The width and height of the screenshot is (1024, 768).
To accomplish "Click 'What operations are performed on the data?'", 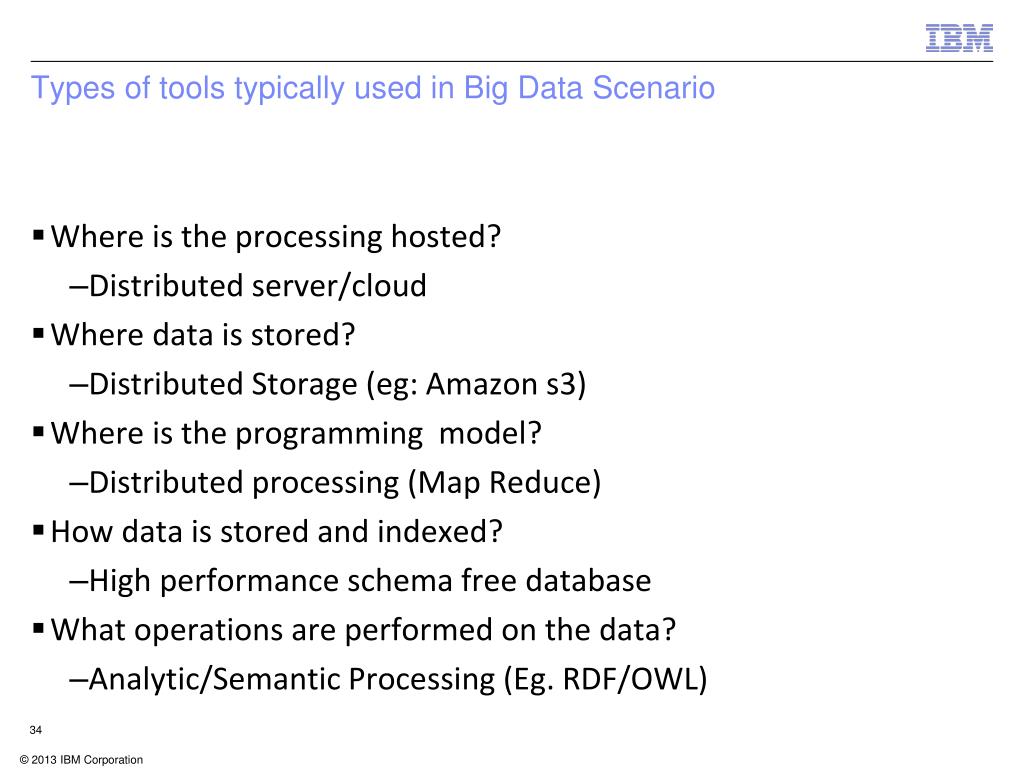I will (363, 630).
